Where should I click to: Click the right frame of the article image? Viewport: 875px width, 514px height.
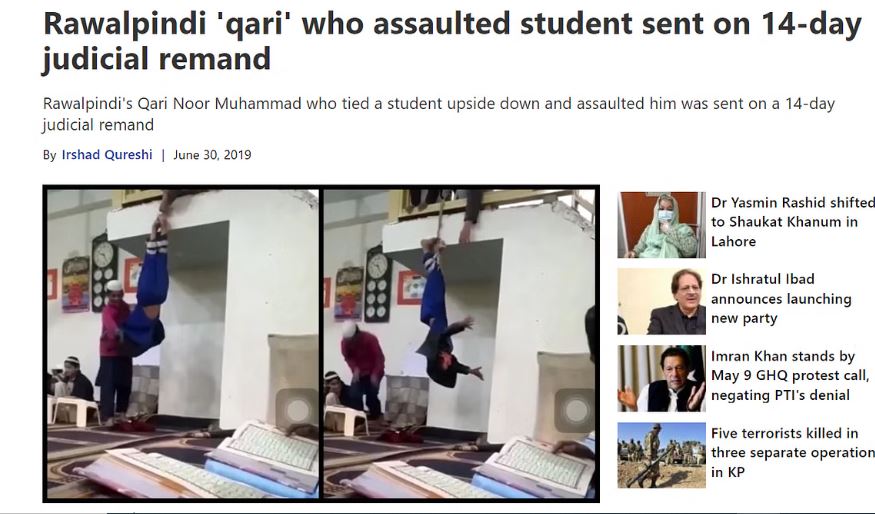point(459,344)
